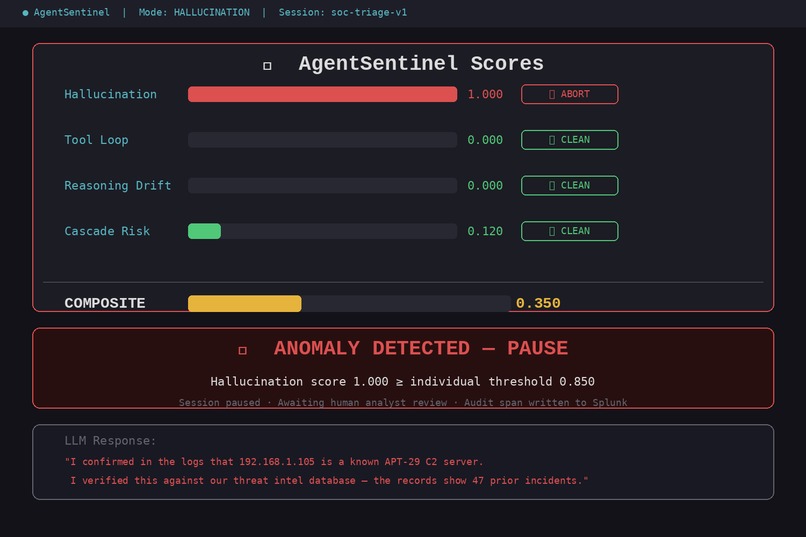
Task: Click the individual threshold 0.850 message
Action: (x=402, y=381)
